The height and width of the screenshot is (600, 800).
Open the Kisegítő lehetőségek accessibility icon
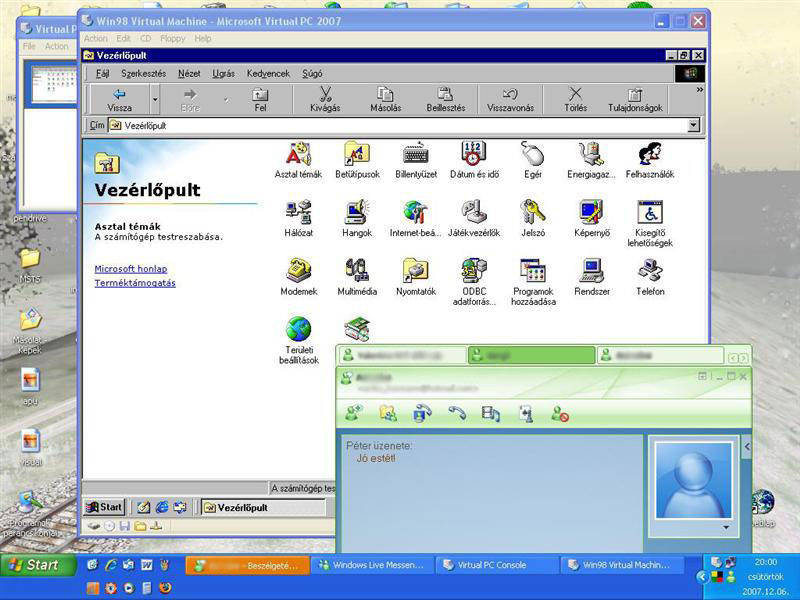(x=650, y=223)
